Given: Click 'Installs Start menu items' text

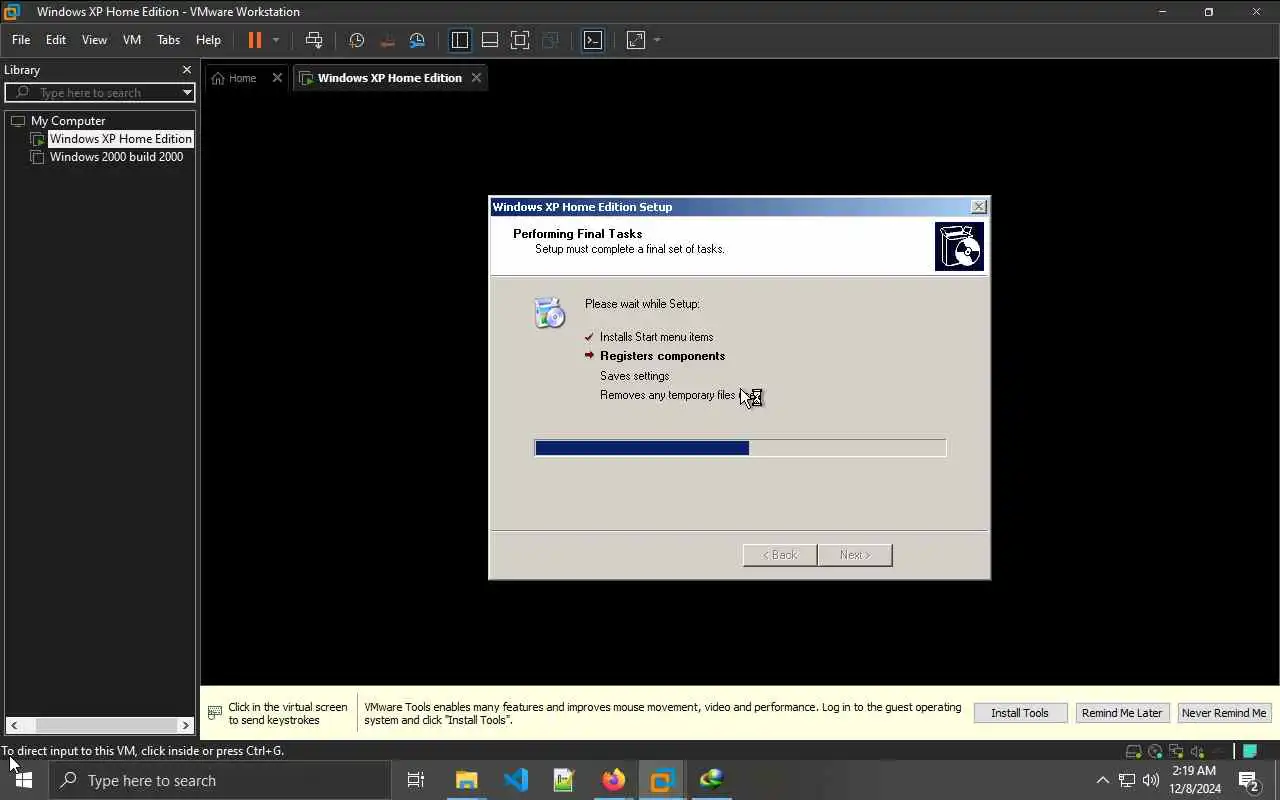Looking at the screenshot, I should click(x=656, y=337).
